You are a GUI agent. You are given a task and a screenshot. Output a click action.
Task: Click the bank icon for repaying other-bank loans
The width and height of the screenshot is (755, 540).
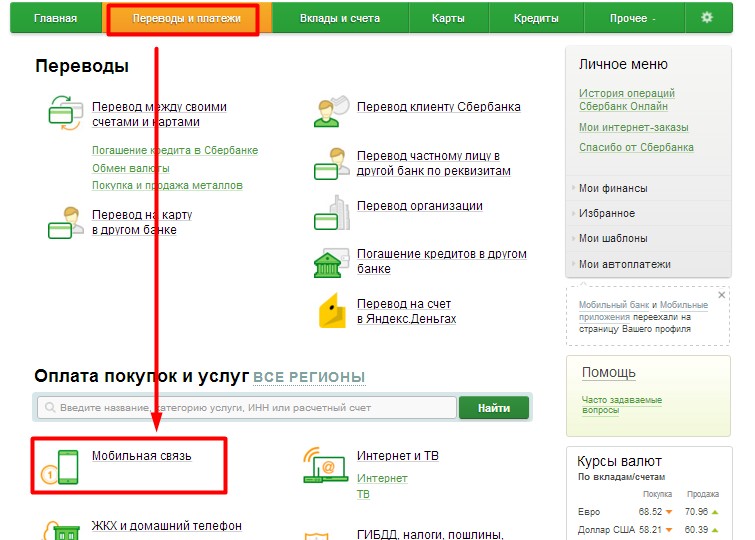tap(331, 263)
